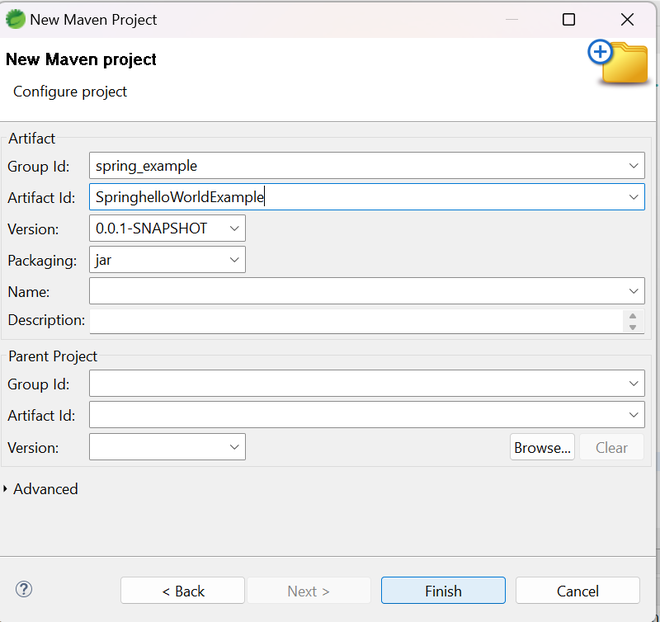Open the Artifact's Artifact Id dropdown arrow
The height and width of the screenshot is (622, 660).
click(633, 197)
